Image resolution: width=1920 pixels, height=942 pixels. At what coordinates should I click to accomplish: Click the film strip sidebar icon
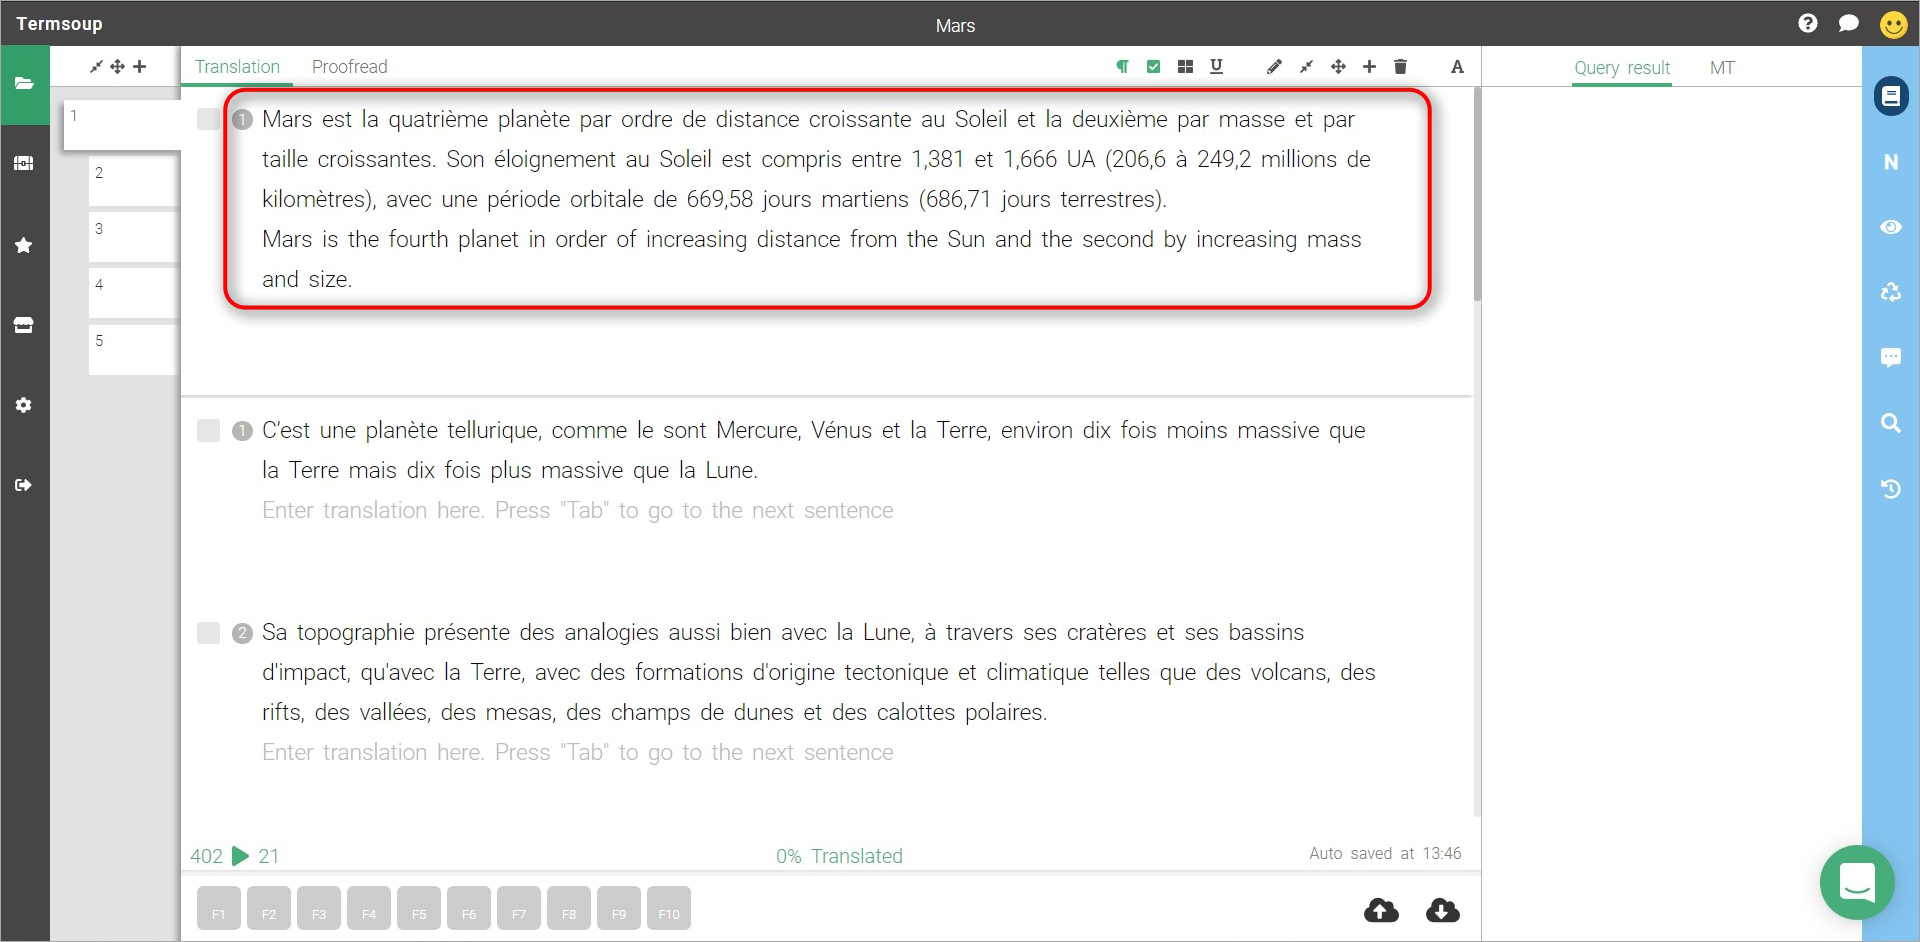pos(24,163)
